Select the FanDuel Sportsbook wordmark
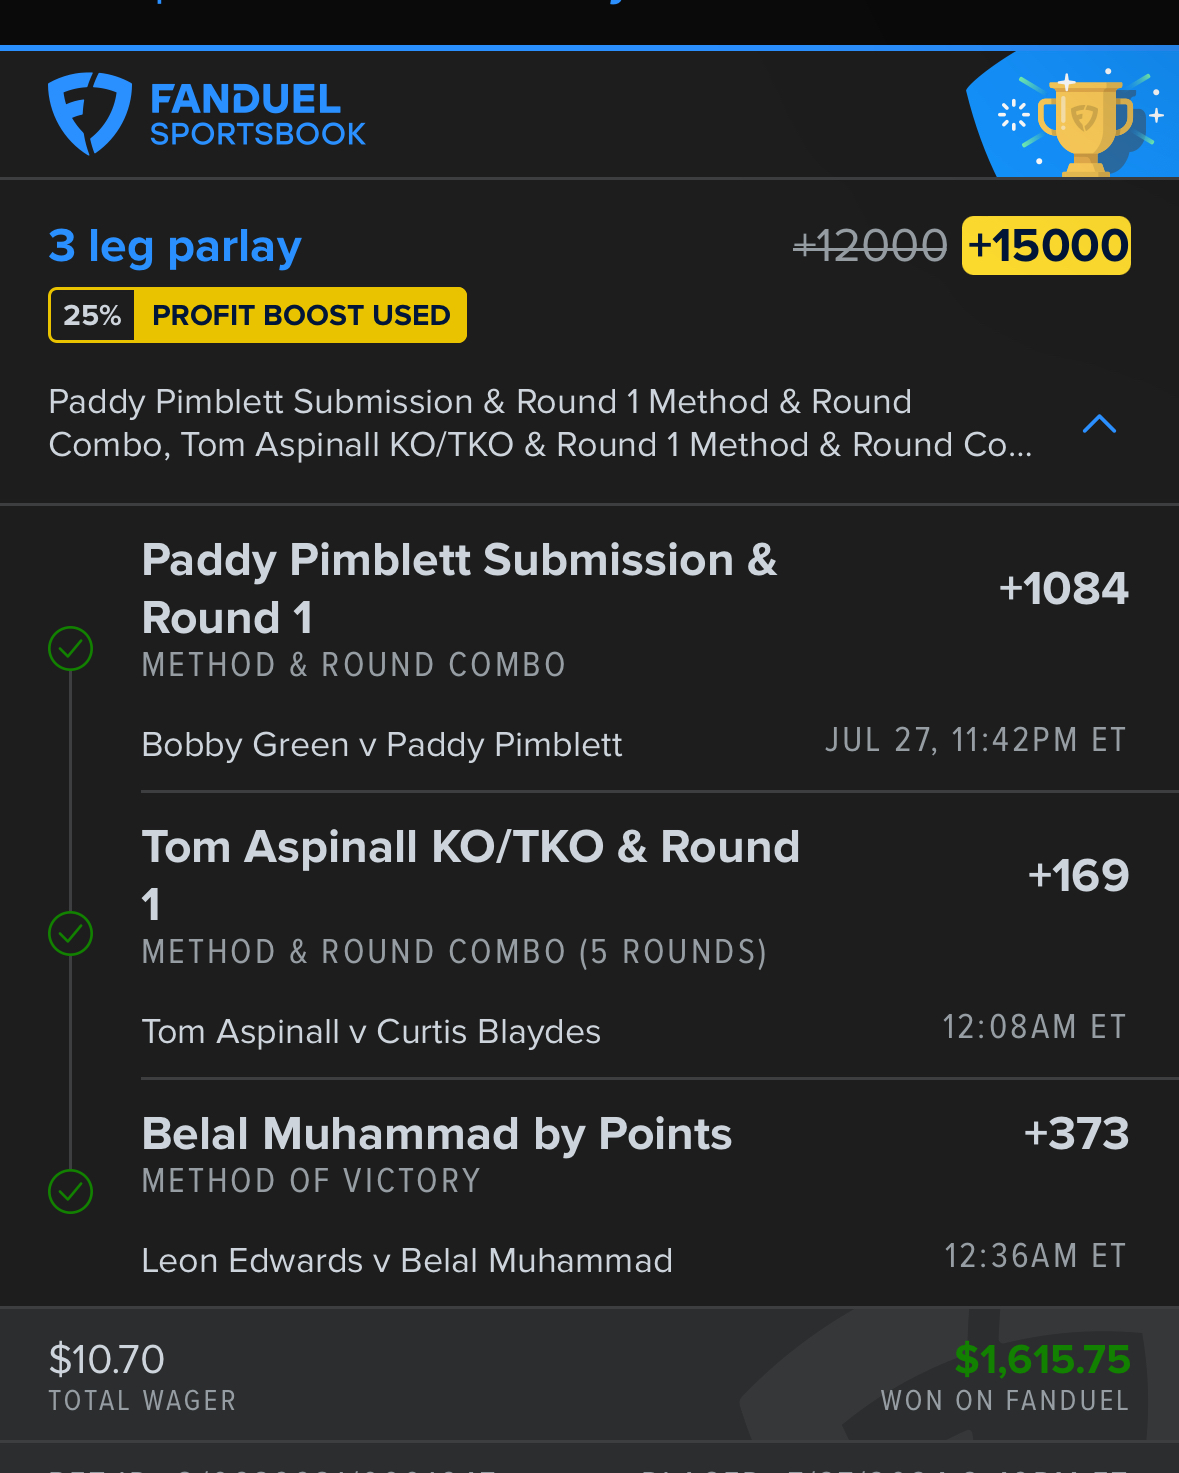1179x1473 pixels. [x=258, y=114]
